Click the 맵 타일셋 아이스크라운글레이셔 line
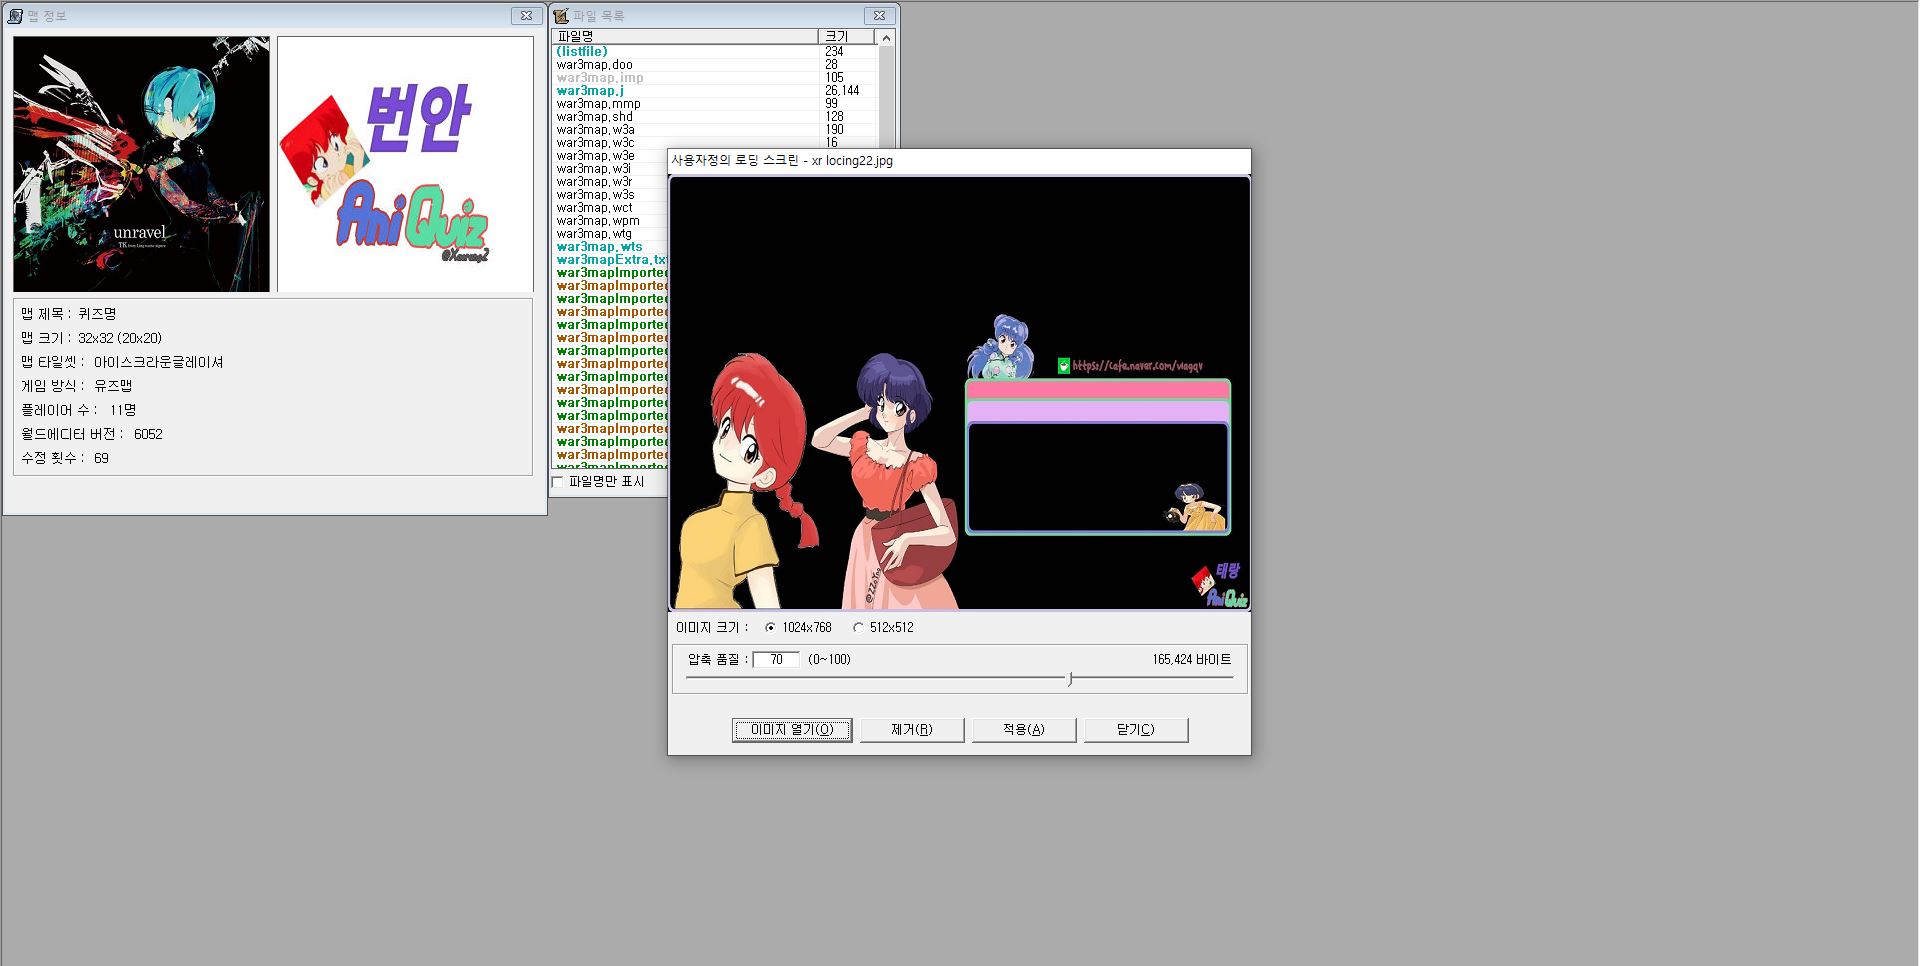Viewport: 1920px width, 966px height. (122, 362)
